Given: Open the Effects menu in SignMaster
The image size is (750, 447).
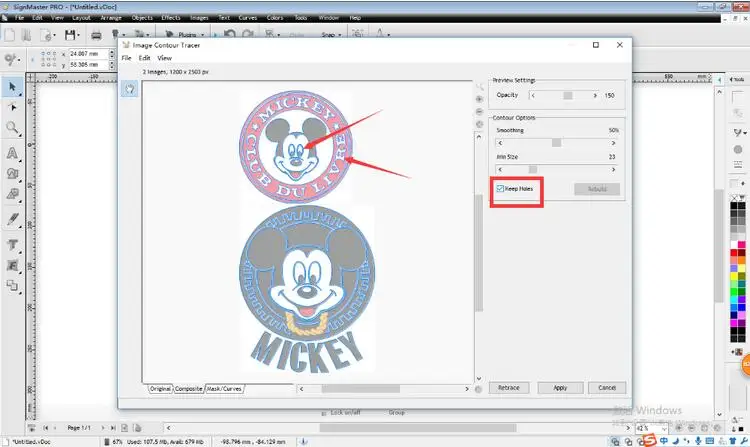Looking at the screenshot, I should click(171, 18).
